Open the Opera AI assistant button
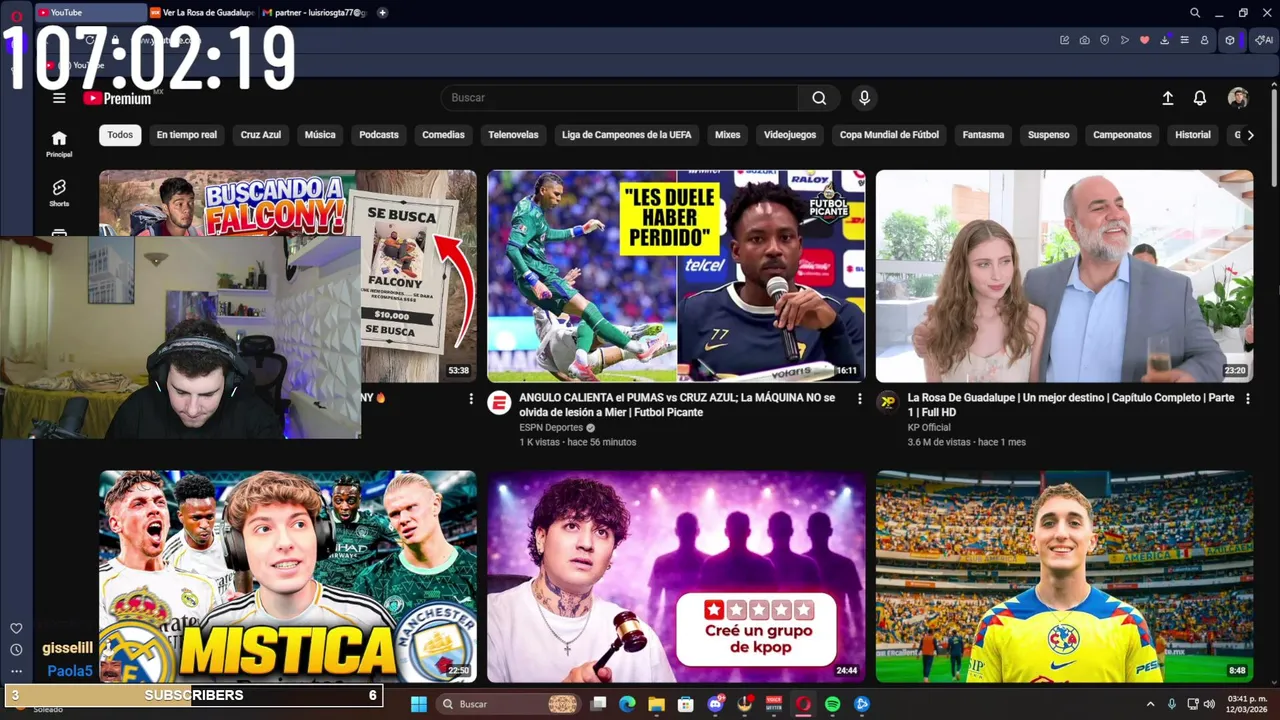The height and width of the screenshot is (720, 1280). click(x=1264, y=40)
